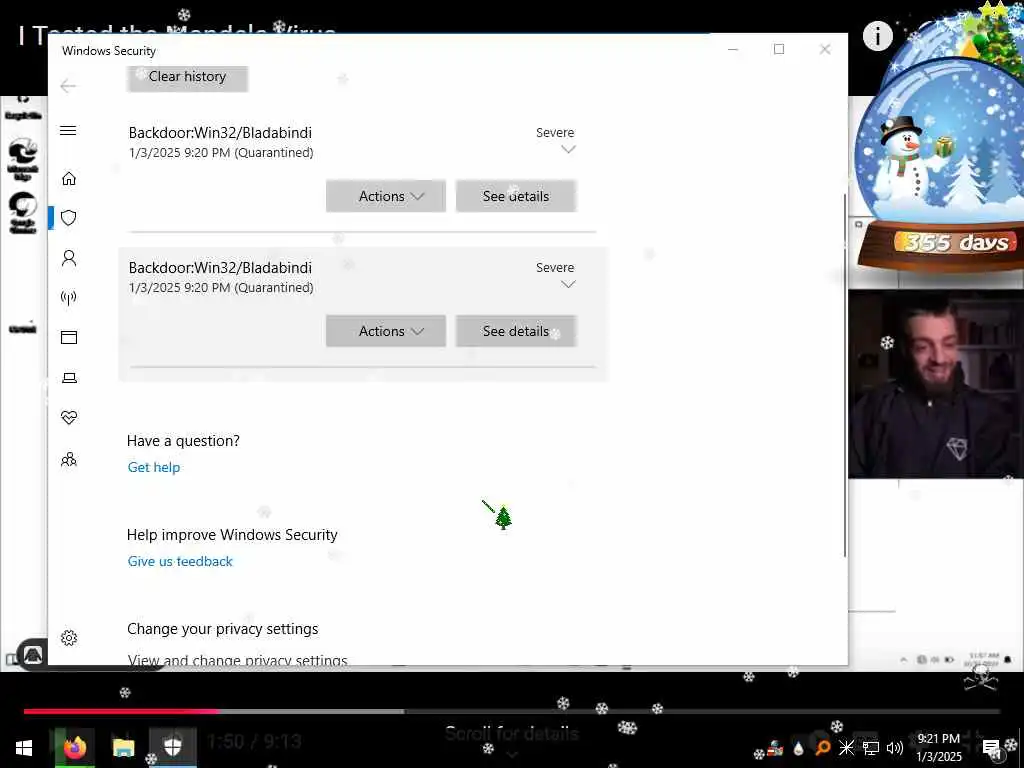Expand second Bladabindi threat Severe chevron
The width and height of the screenshot is (1024, 768).
tap(568, 285)
